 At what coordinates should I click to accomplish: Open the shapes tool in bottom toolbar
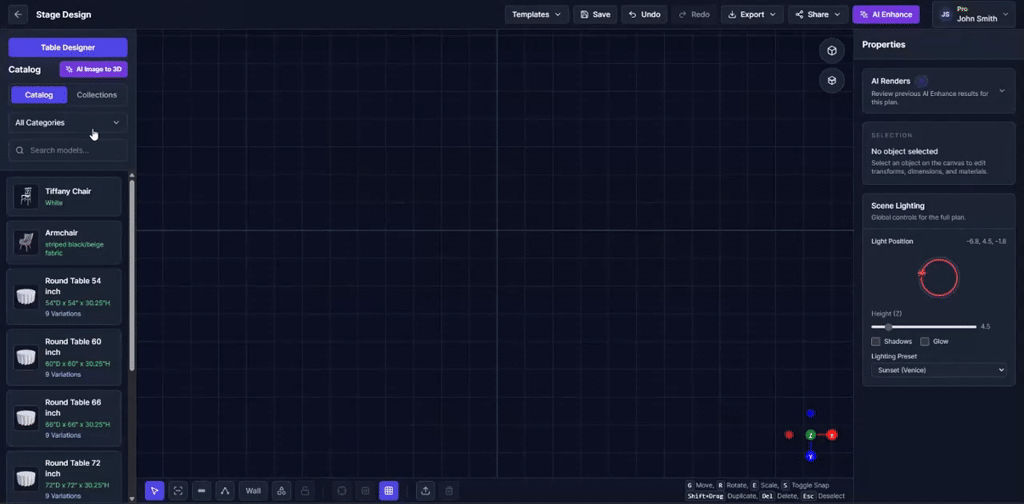click(x=281, y=491)
